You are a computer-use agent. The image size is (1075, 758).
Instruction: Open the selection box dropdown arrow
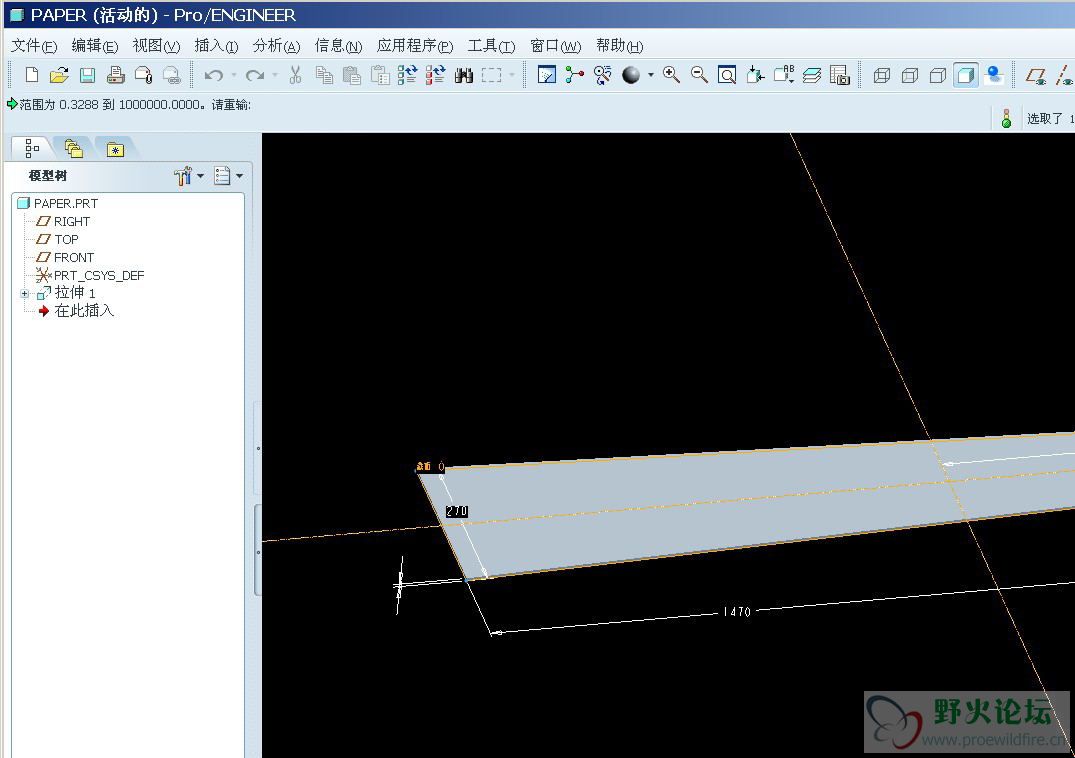point(511,75)
